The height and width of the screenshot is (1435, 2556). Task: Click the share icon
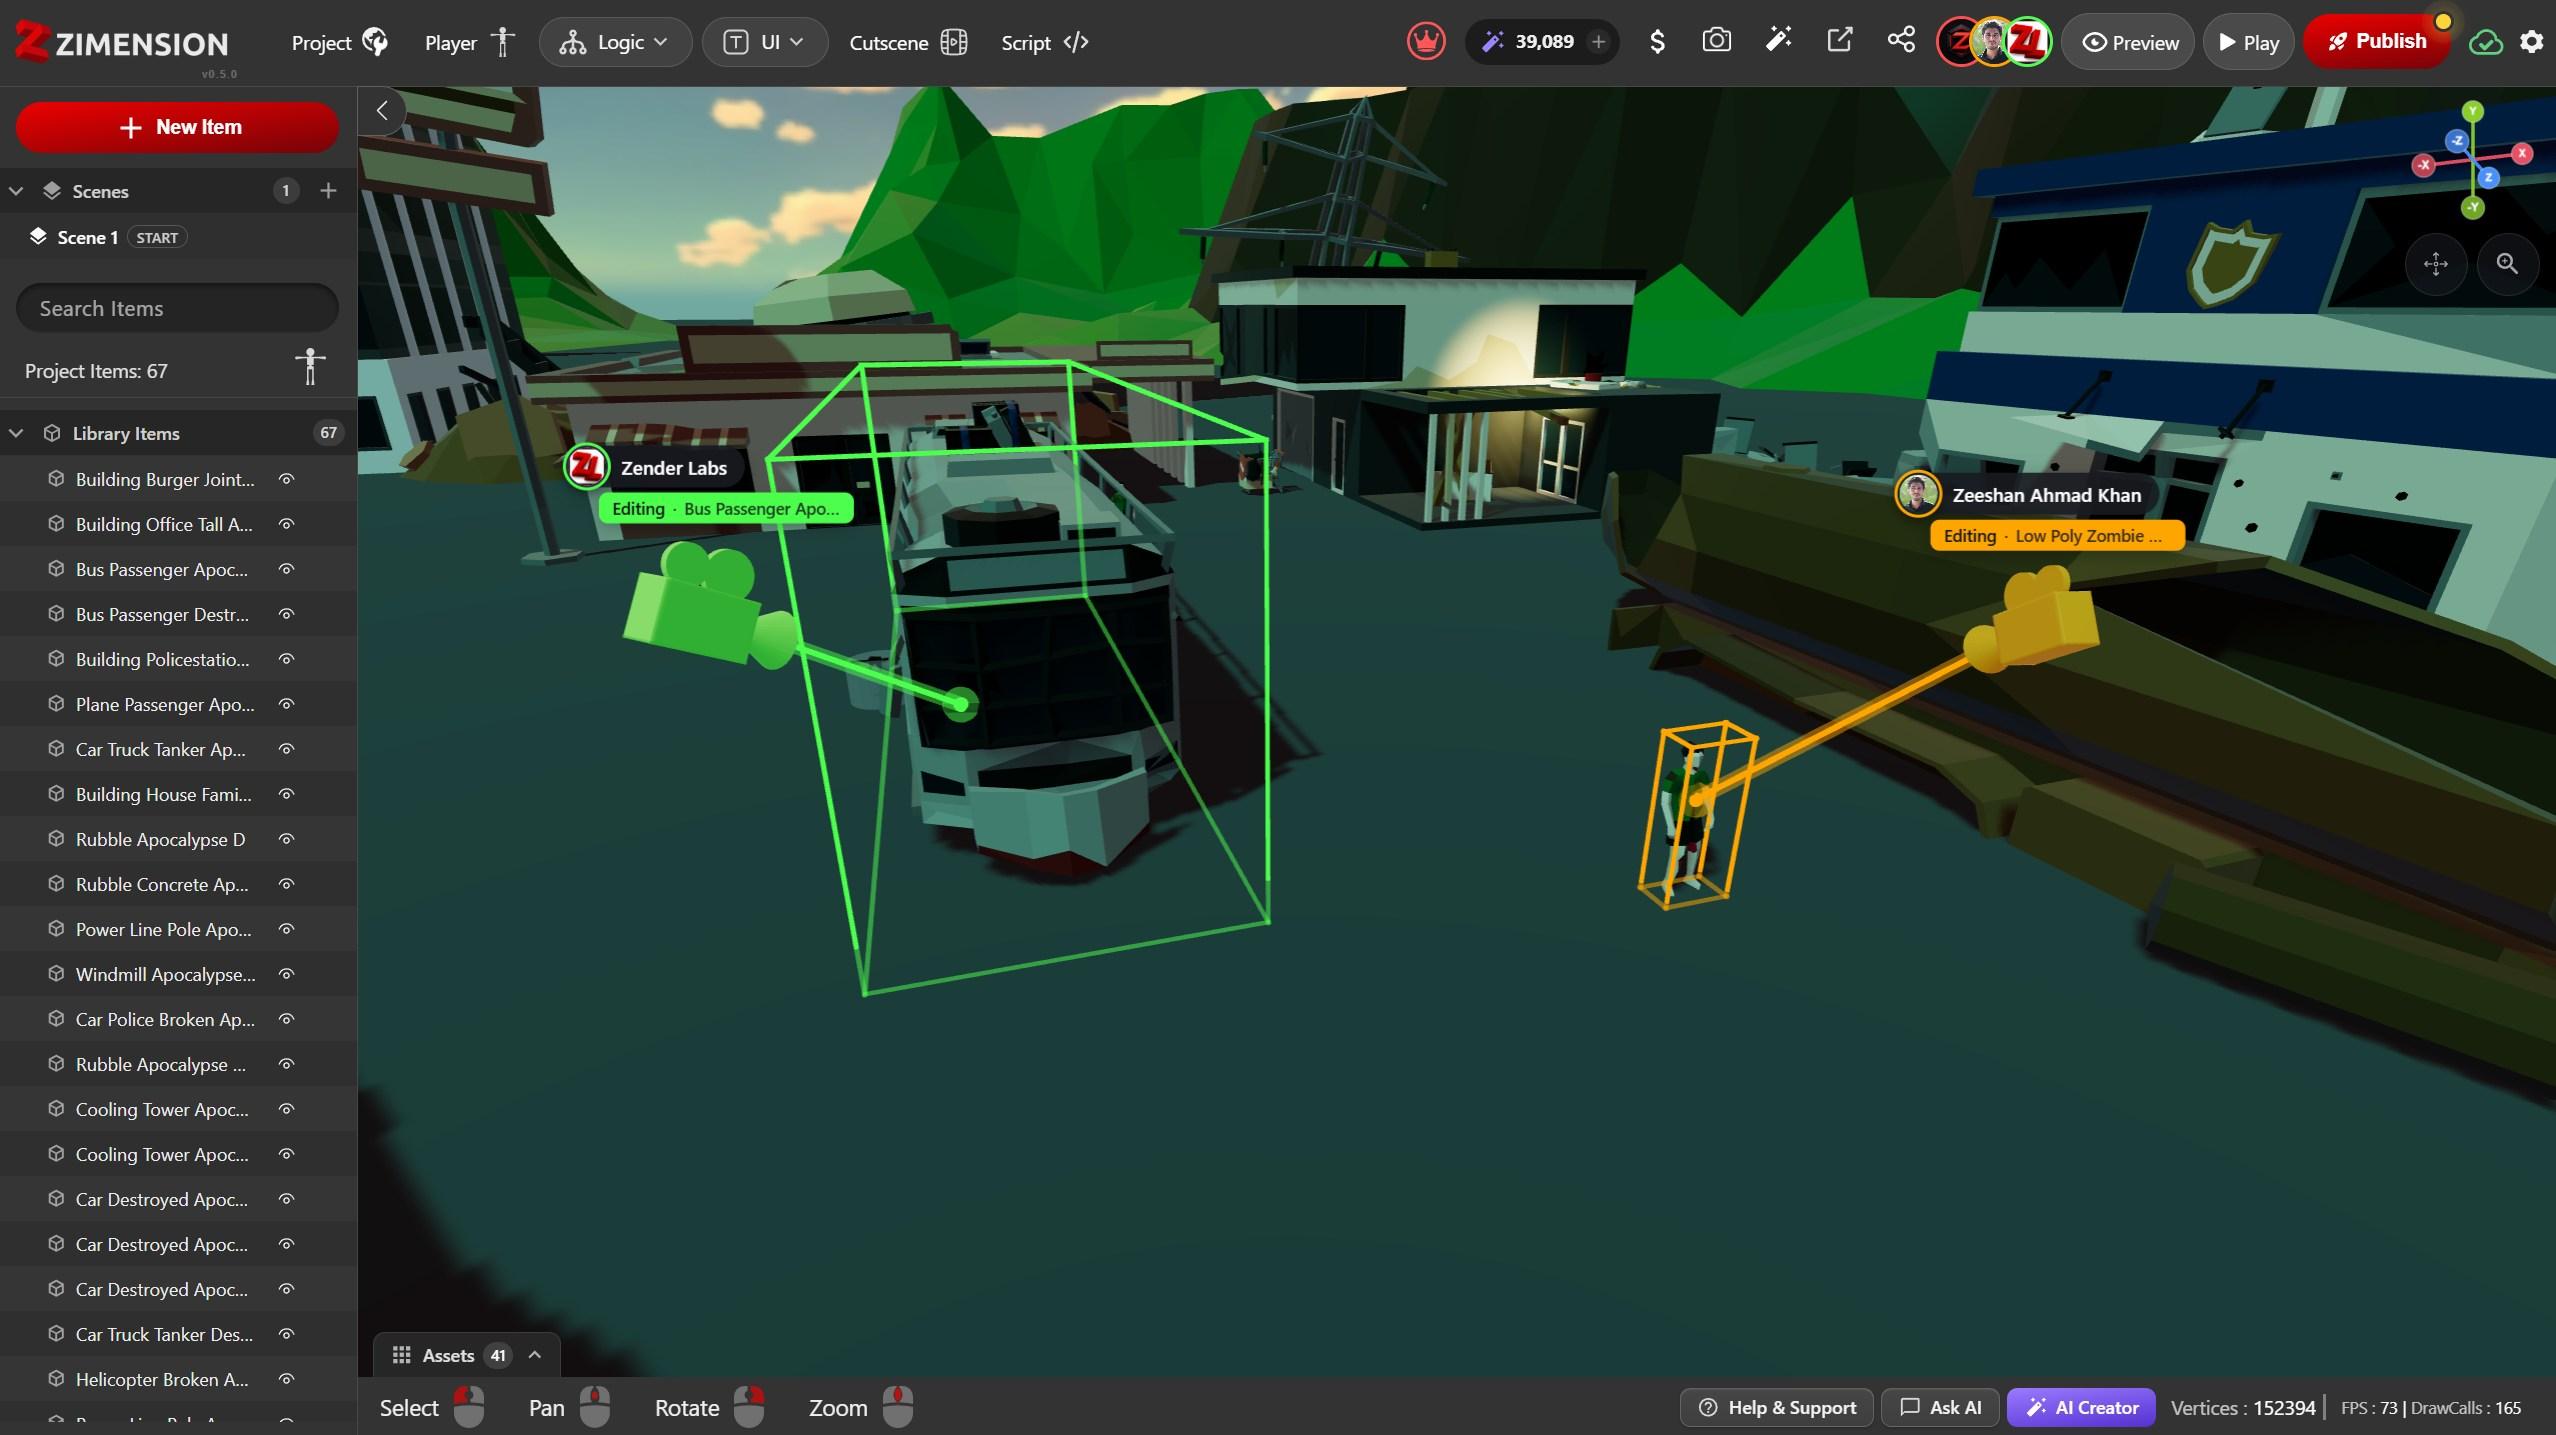[x=1901, y=41]
